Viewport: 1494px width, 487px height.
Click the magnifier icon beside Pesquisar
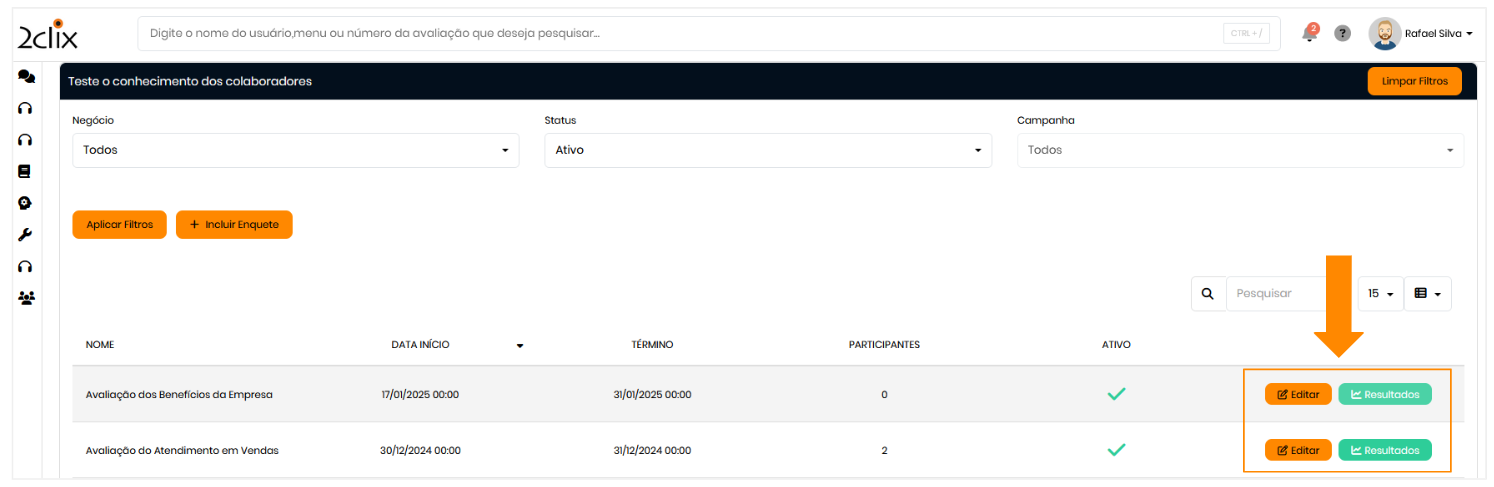tap(1208, 294)
